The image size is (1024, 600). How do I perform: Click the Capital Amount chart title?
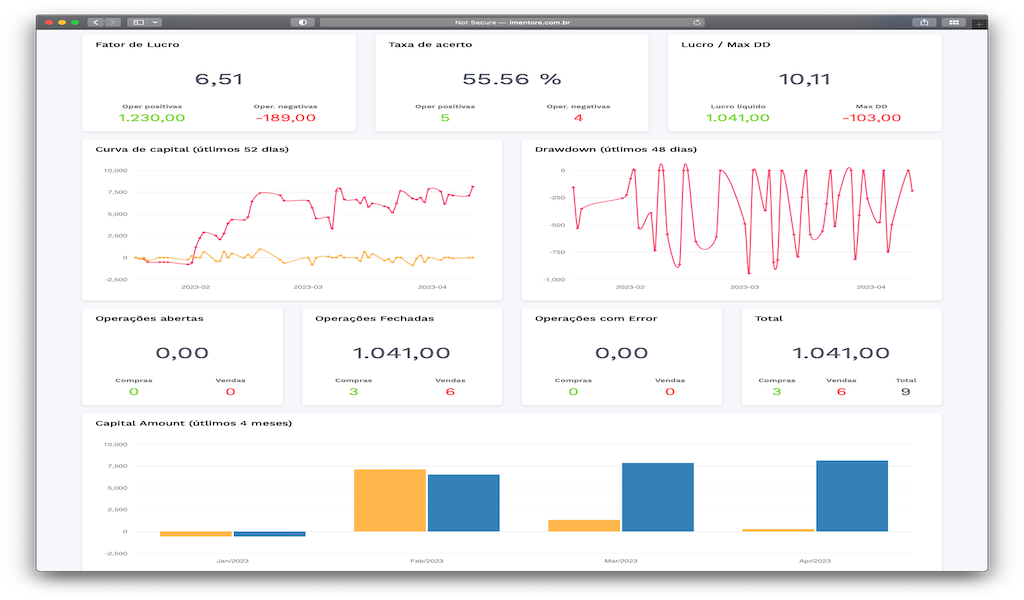(x=193, y=423)
